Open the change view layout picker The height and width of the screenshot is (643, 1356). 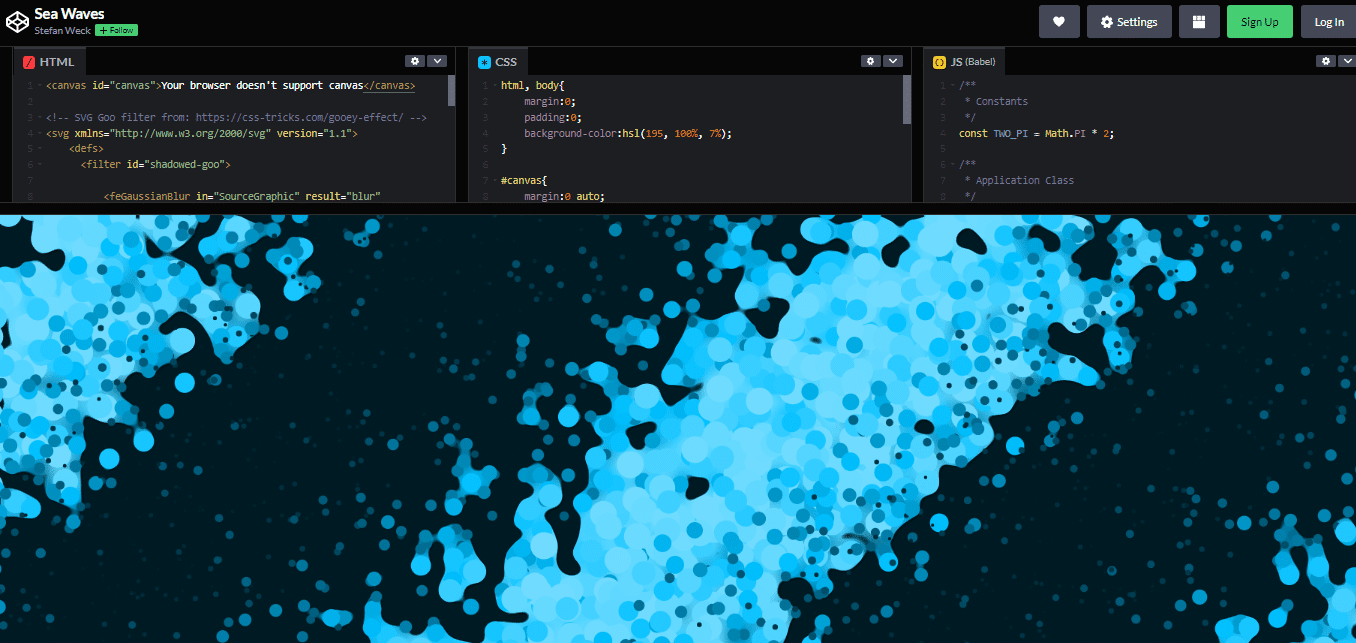click(x=1199, y=21)
